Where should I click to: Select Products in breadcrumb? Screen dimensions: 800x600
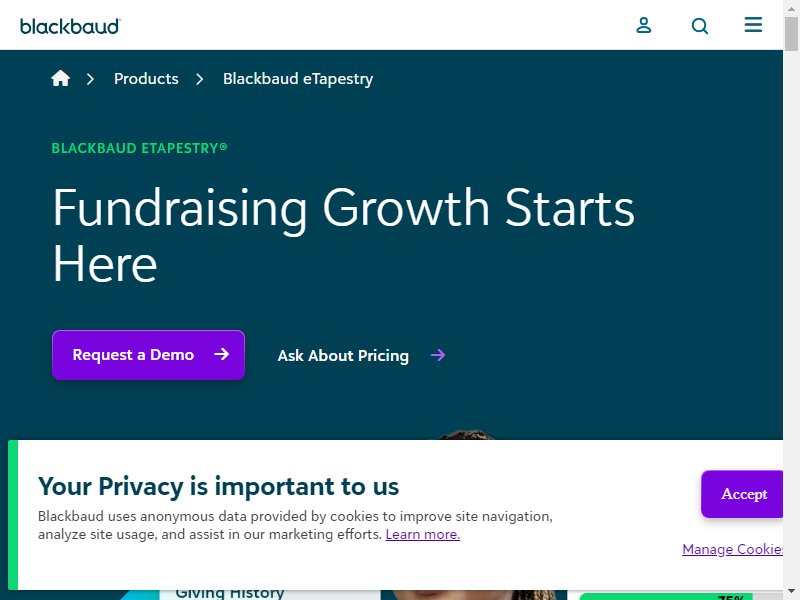coord(146,79)
